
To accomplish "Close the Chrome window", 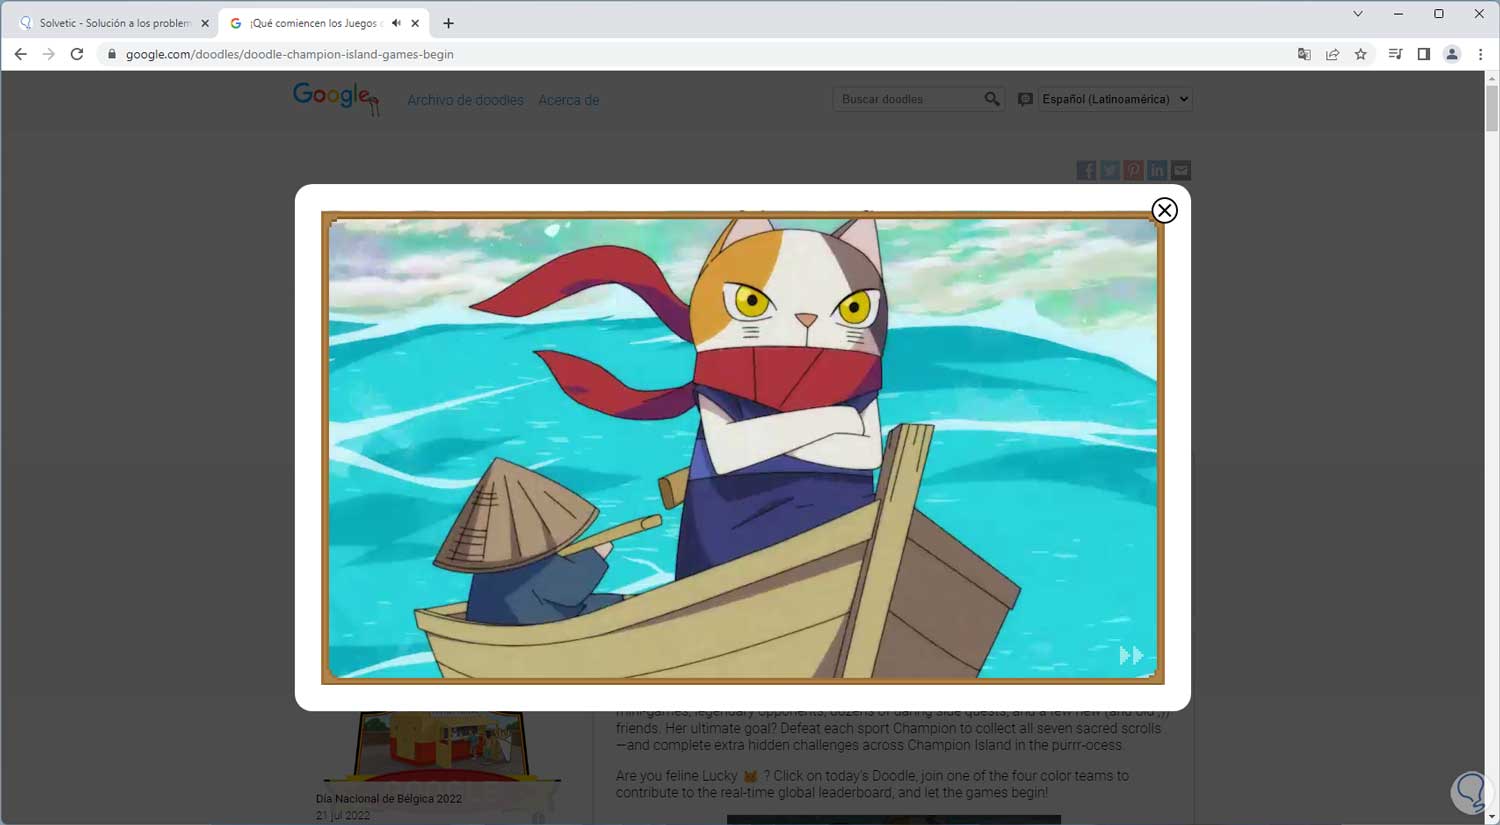I will 1479,14.
